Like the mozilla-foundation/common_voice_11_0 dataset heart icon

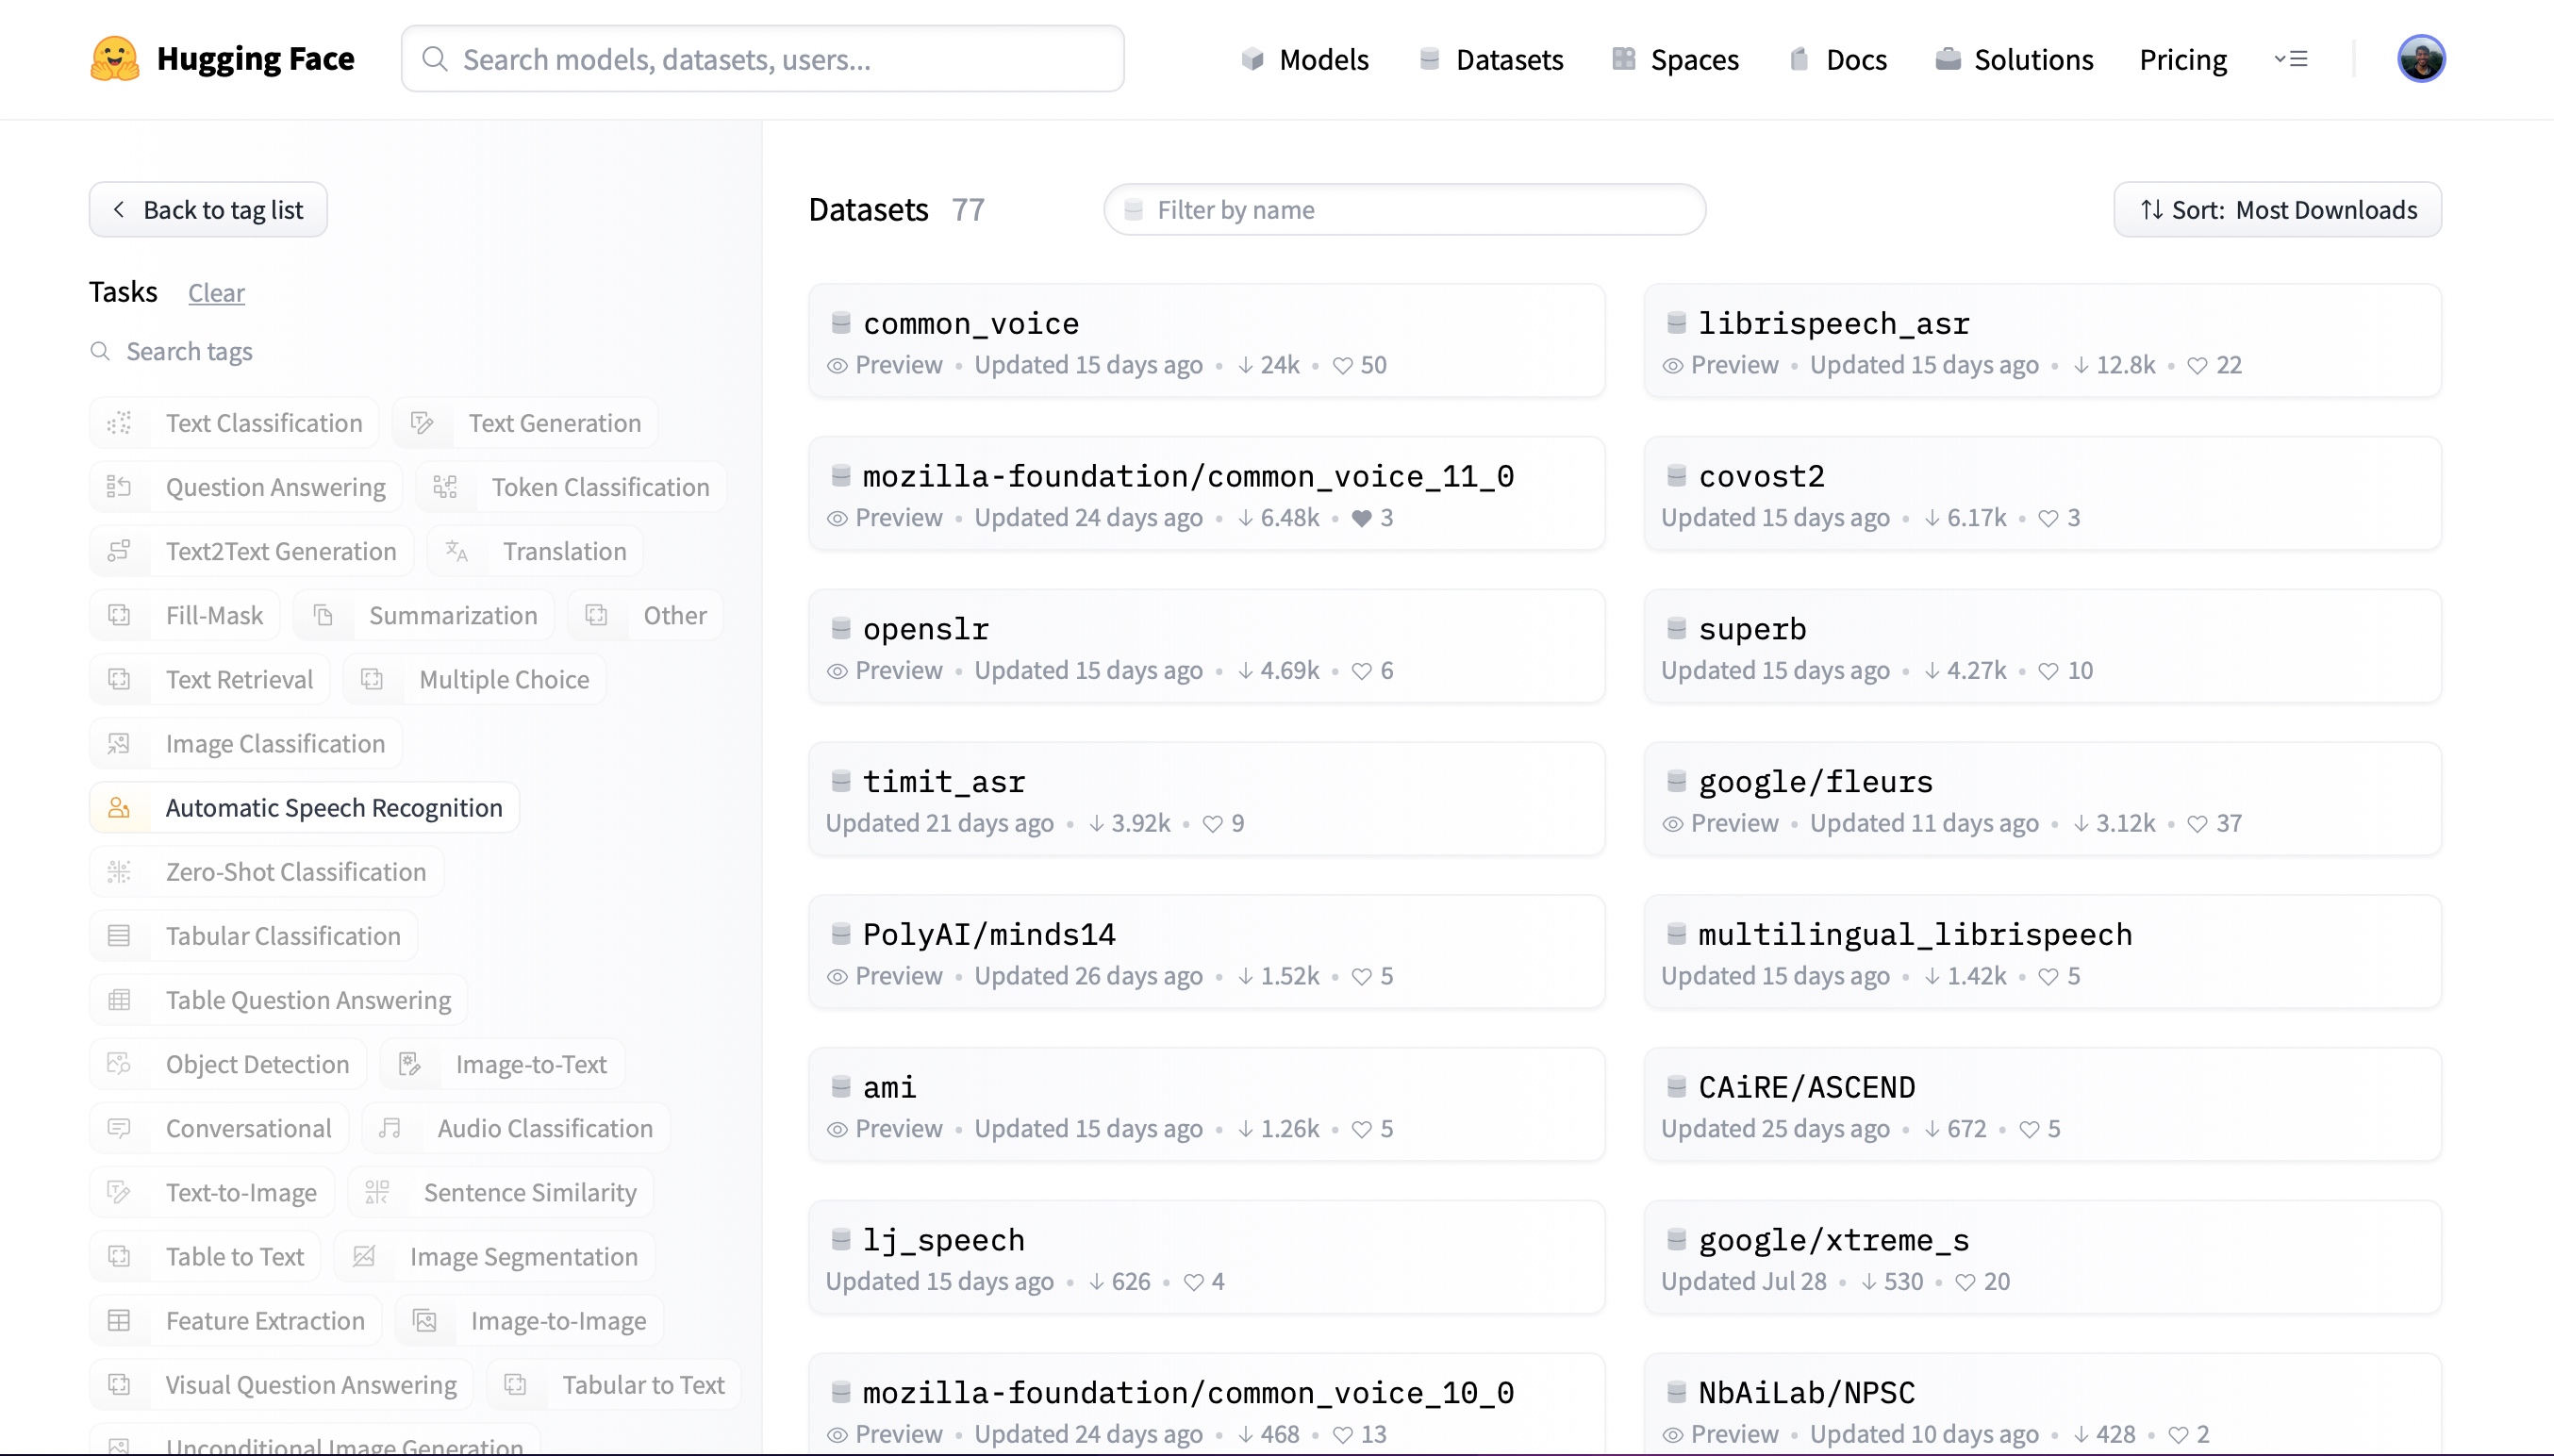click(1361, 518)
